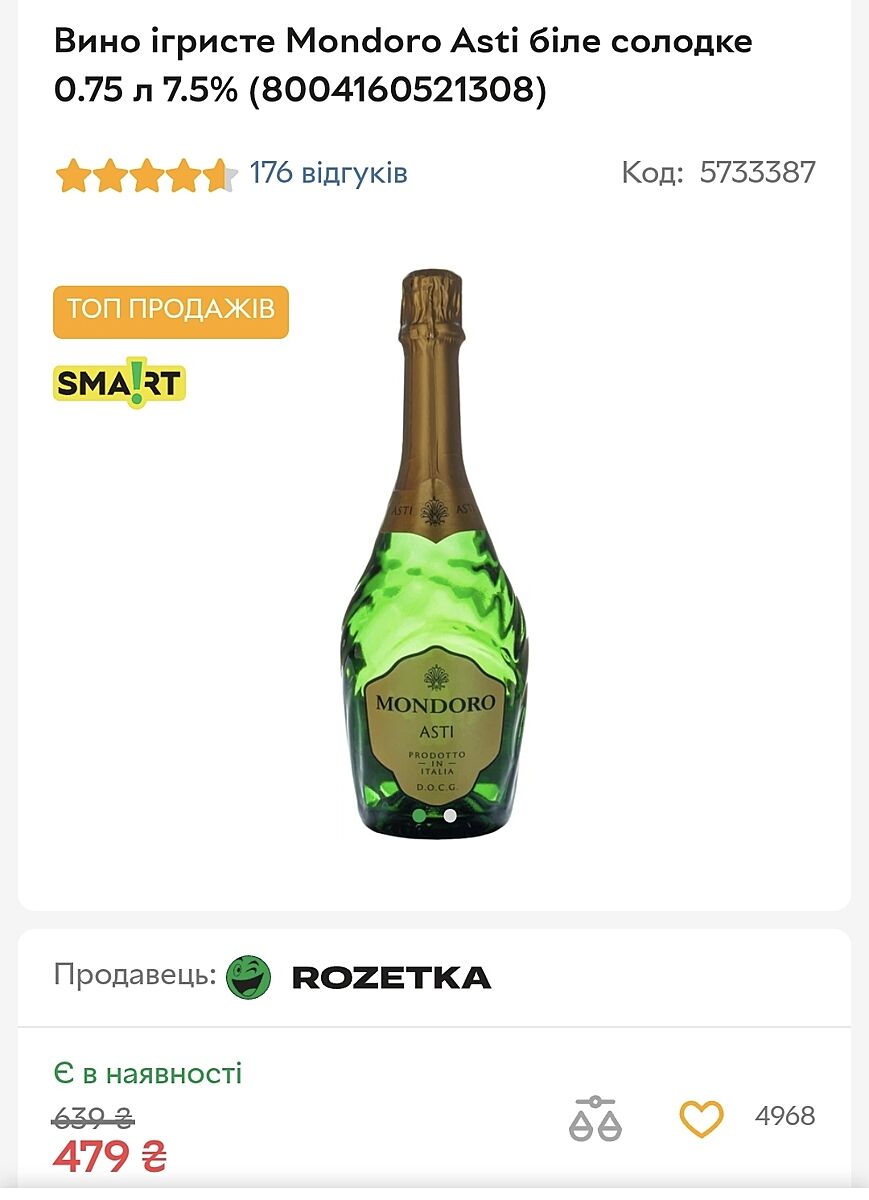Image resolution: width=869 pixels, height=1200 pixels.
Task: Click the Продавець label
Action: coord(135,975)
